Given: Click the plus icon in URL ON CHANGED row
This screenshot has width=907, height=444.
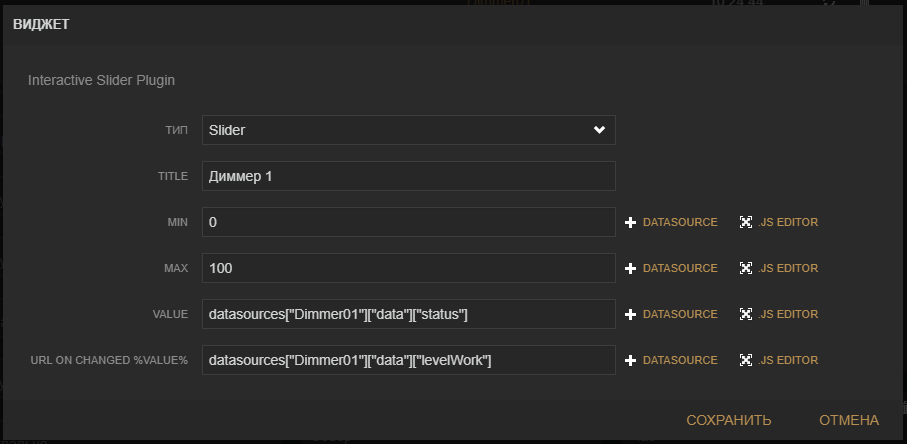Looking at the screenshot, I should coord(631,361).
